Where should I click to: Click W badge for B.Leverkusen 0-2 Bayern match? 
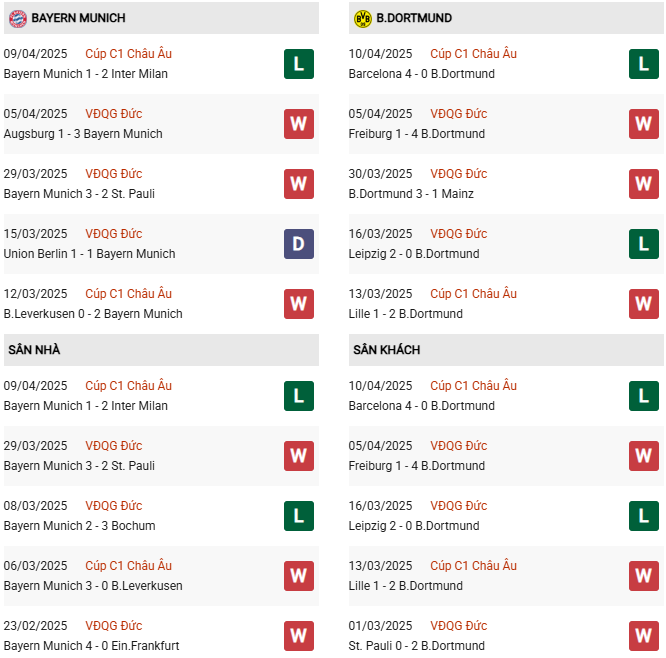coord(298,304)
